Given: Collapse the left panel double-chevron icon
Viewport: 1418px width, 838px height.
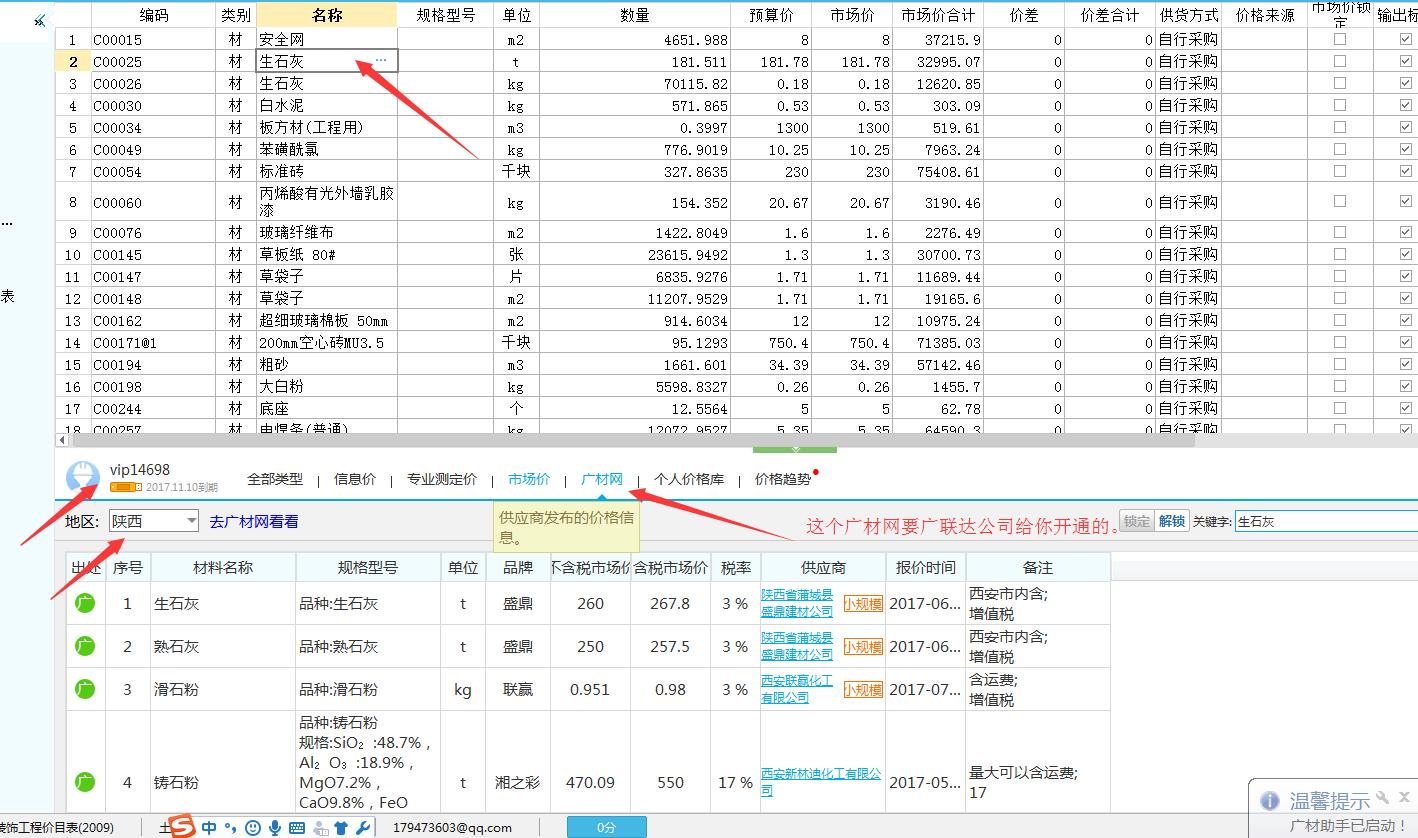Looking at the screenshot, I should pos(40,20).
